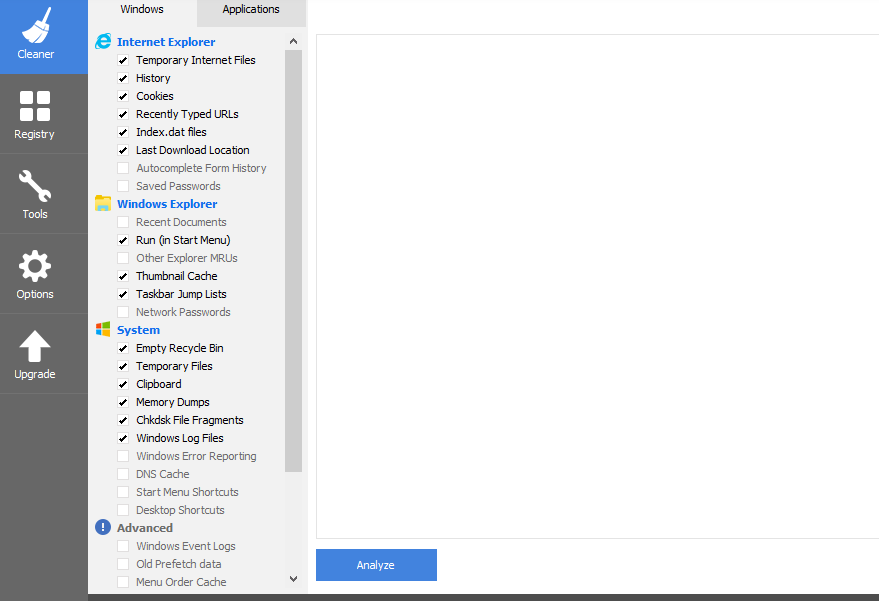
Task: Select the Internet Explorer category heading
Action: [x=166, y=42]
